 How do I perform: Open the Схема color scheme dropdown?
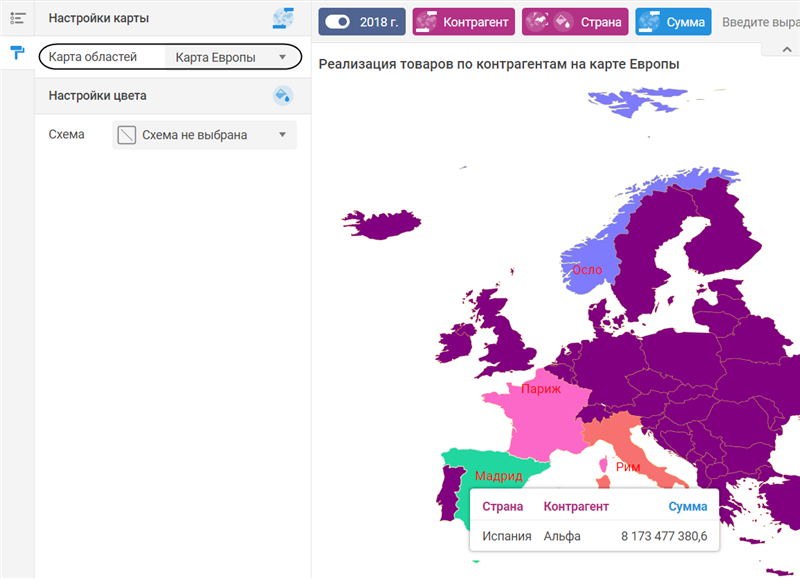[x=205, y=135]
